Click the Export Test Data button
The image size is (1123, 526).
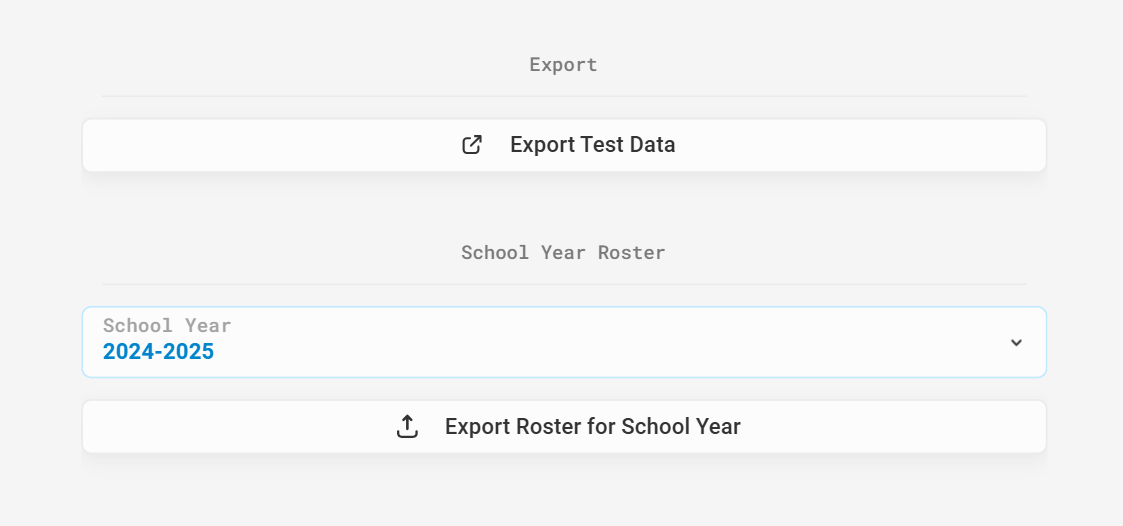[564, 145]
